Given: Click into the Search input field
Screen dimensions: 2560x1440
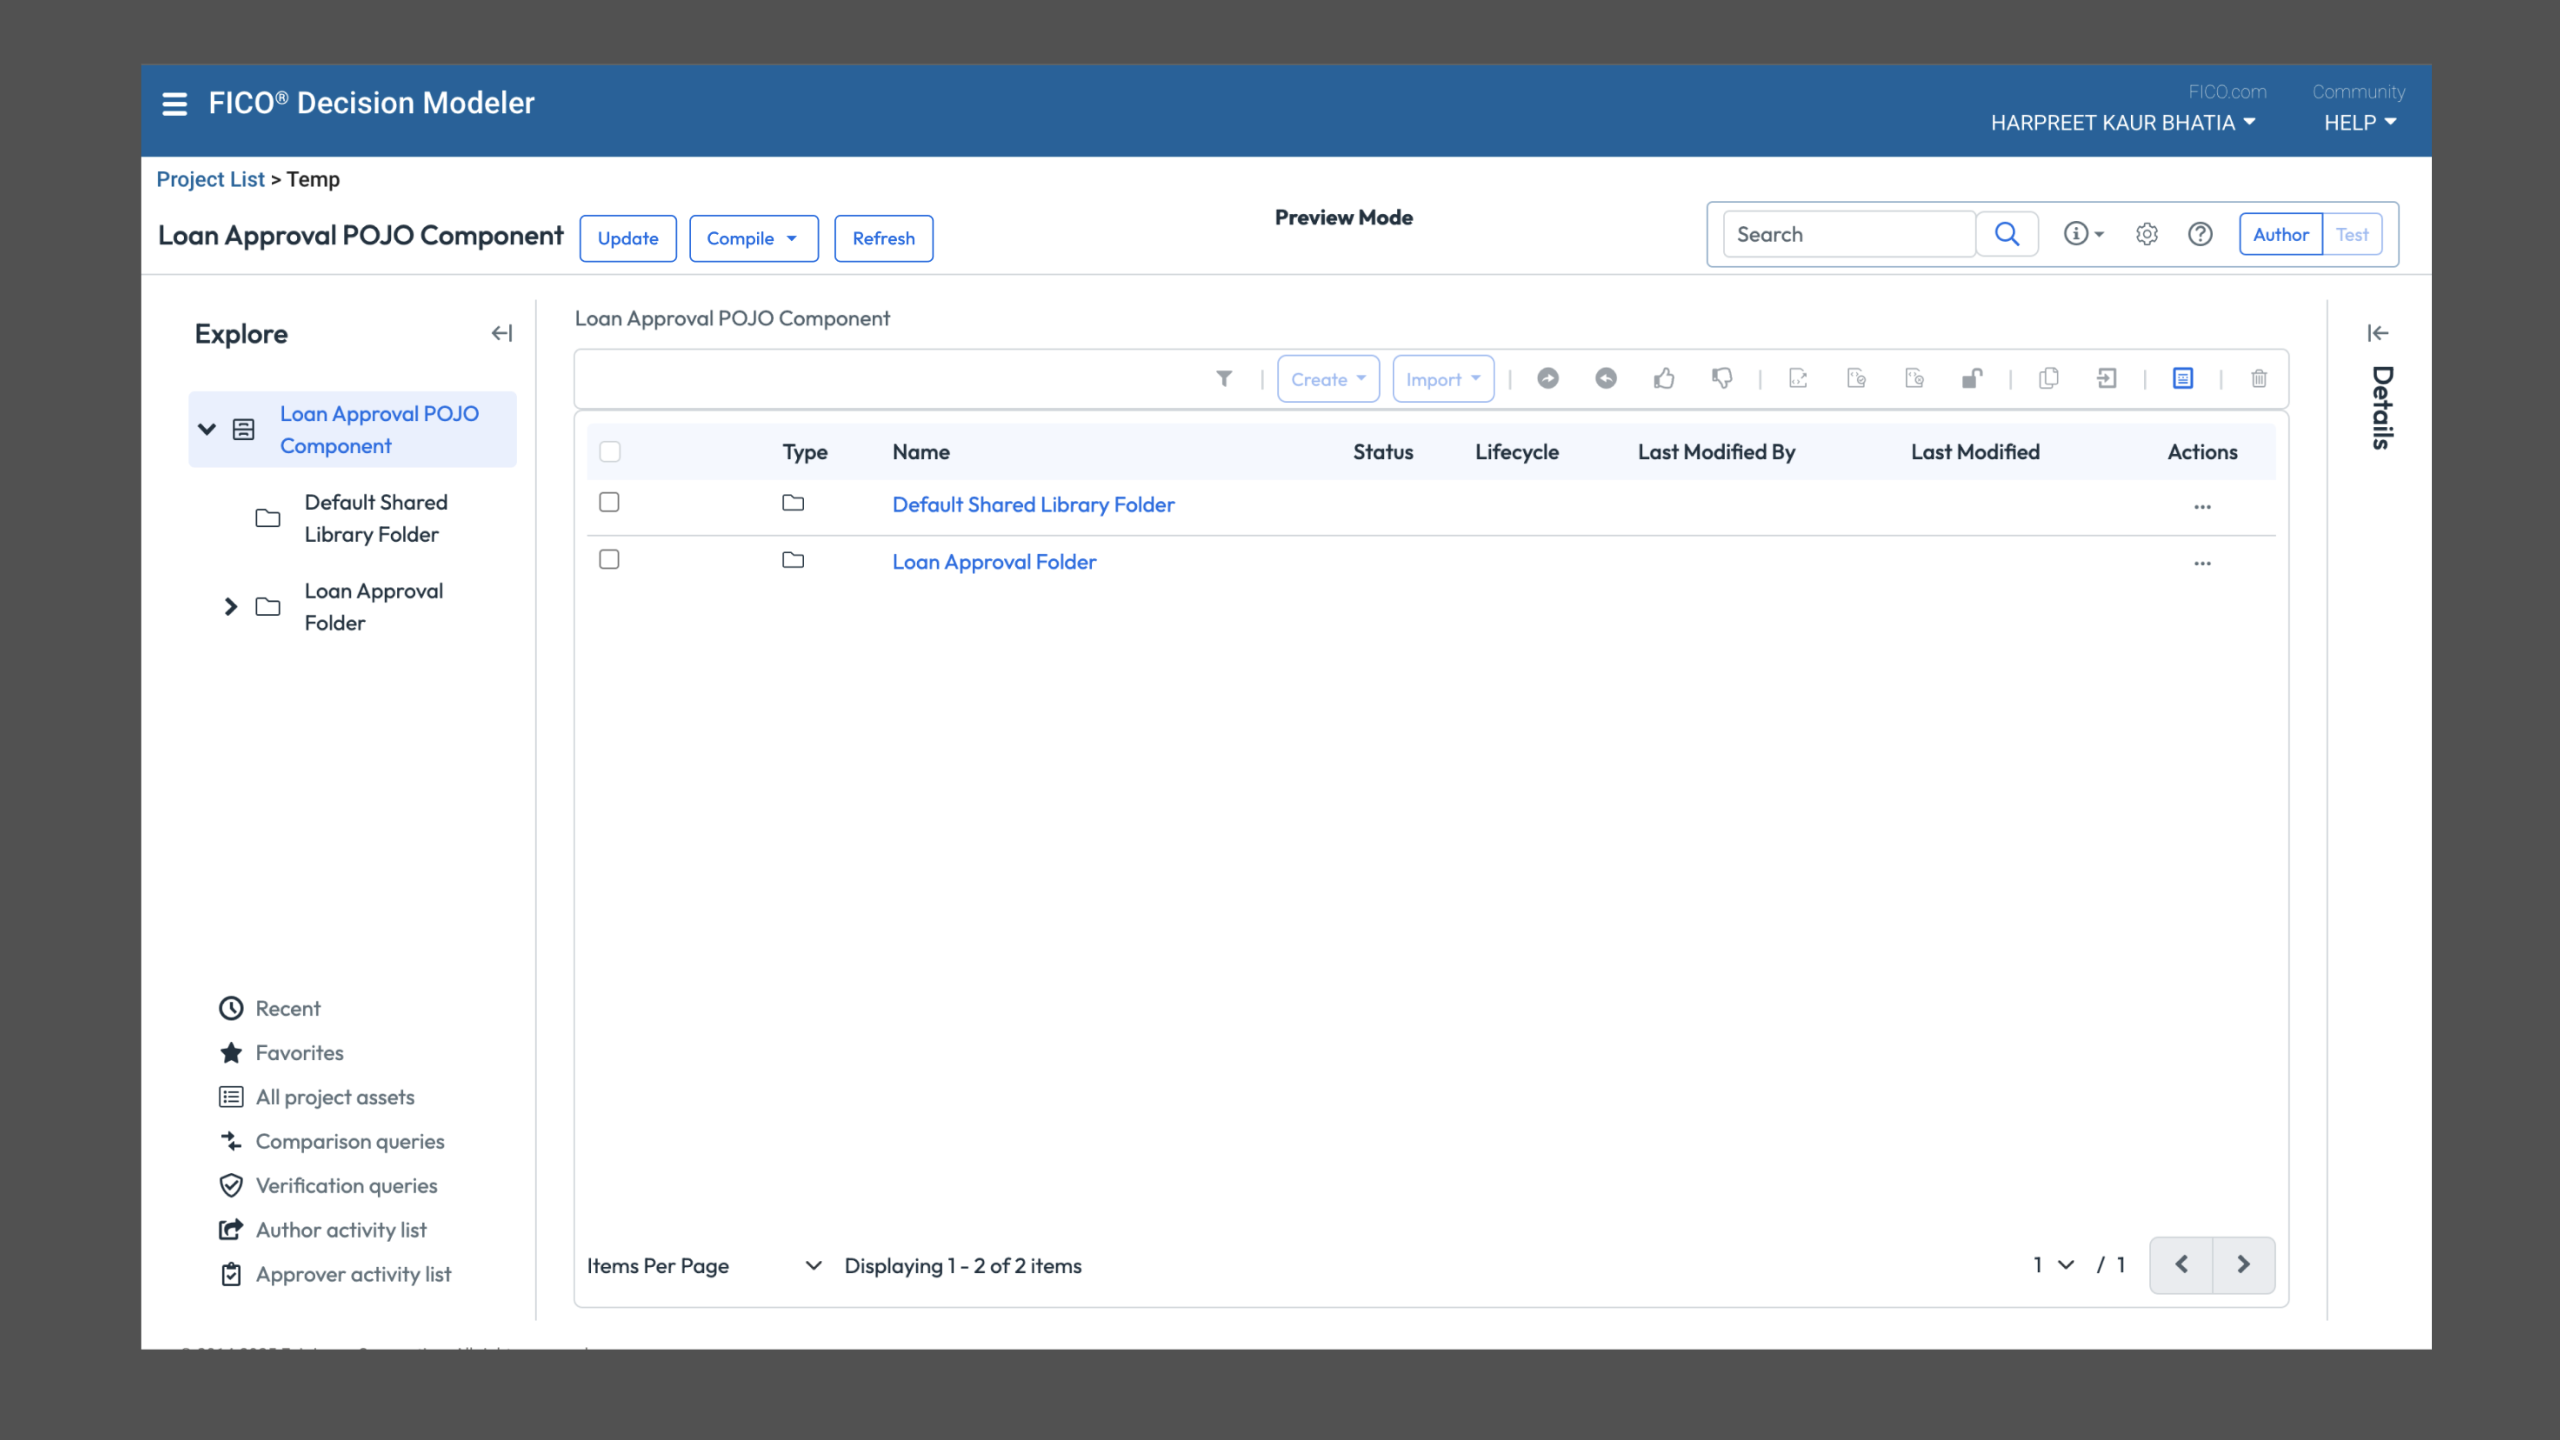Looking at the screenshot, I should tap(1849, 234).
